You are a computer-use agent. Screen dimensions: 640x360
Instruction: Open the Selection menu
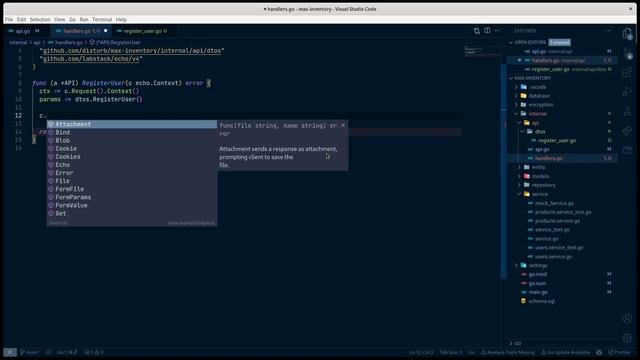coord(40,19)
